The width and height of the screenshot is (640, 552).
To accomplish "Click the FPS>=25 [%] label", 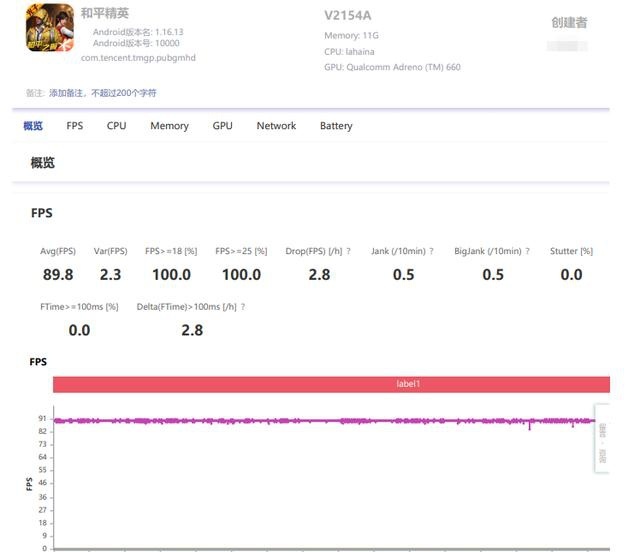I will 241,251.
